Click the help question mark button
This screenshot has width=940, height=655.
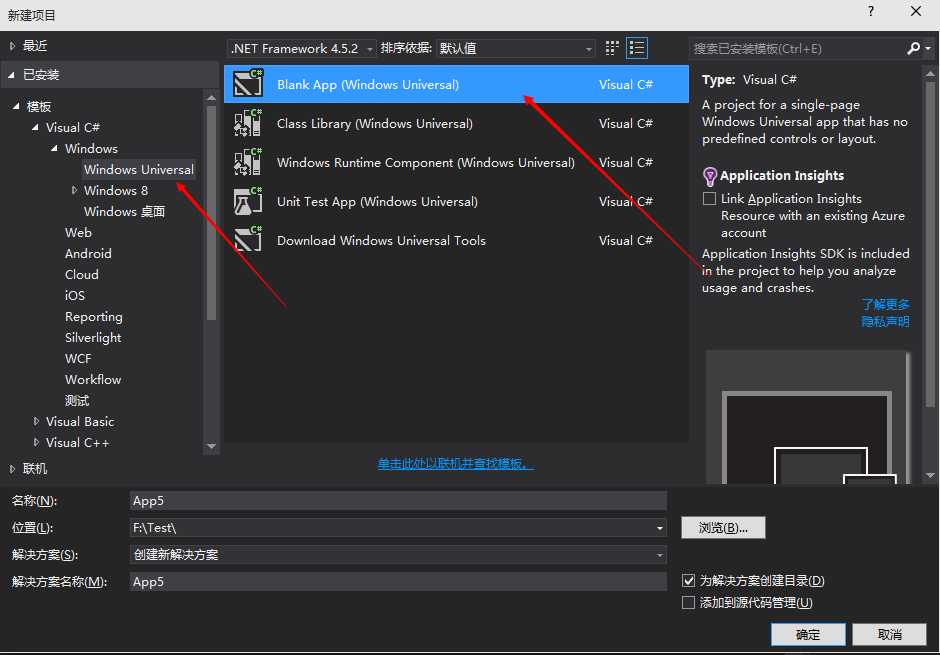tap(870, 11)
